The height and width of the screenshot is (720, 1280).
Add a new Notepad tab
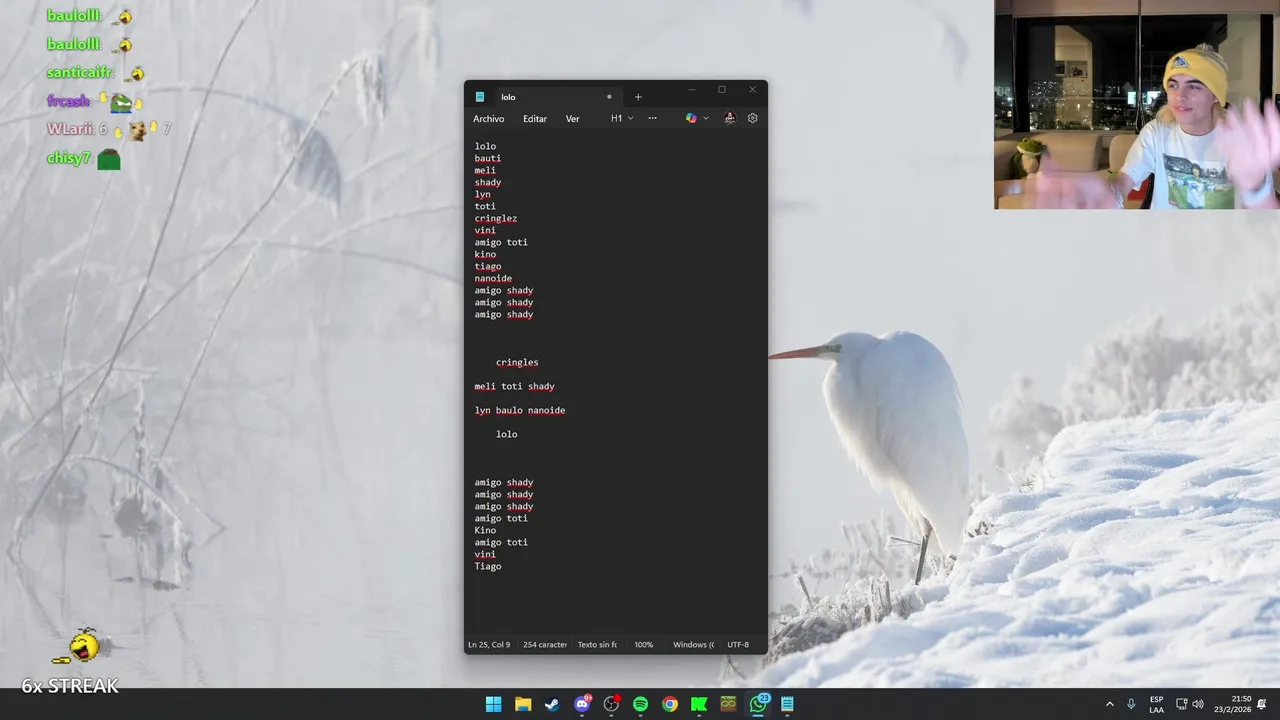tap(638, 97)
